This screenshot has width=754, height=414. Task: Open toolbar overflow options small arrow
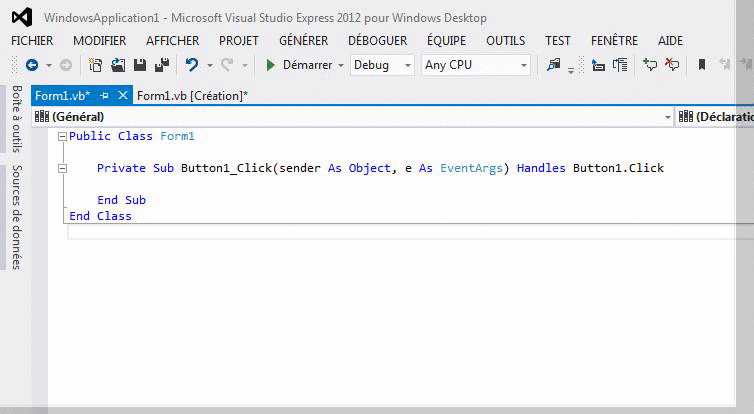571,70
